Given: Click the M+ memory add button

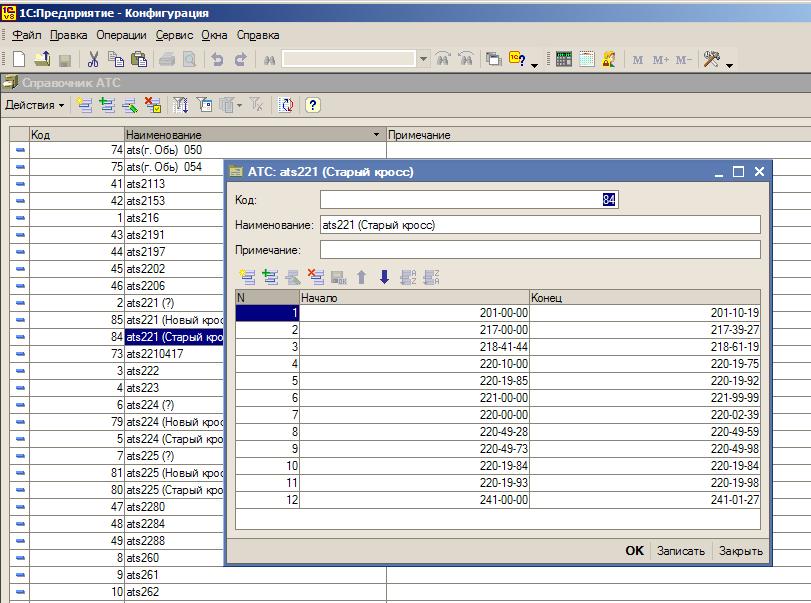Looking at the screenshot, I should [x=660, y=60].
